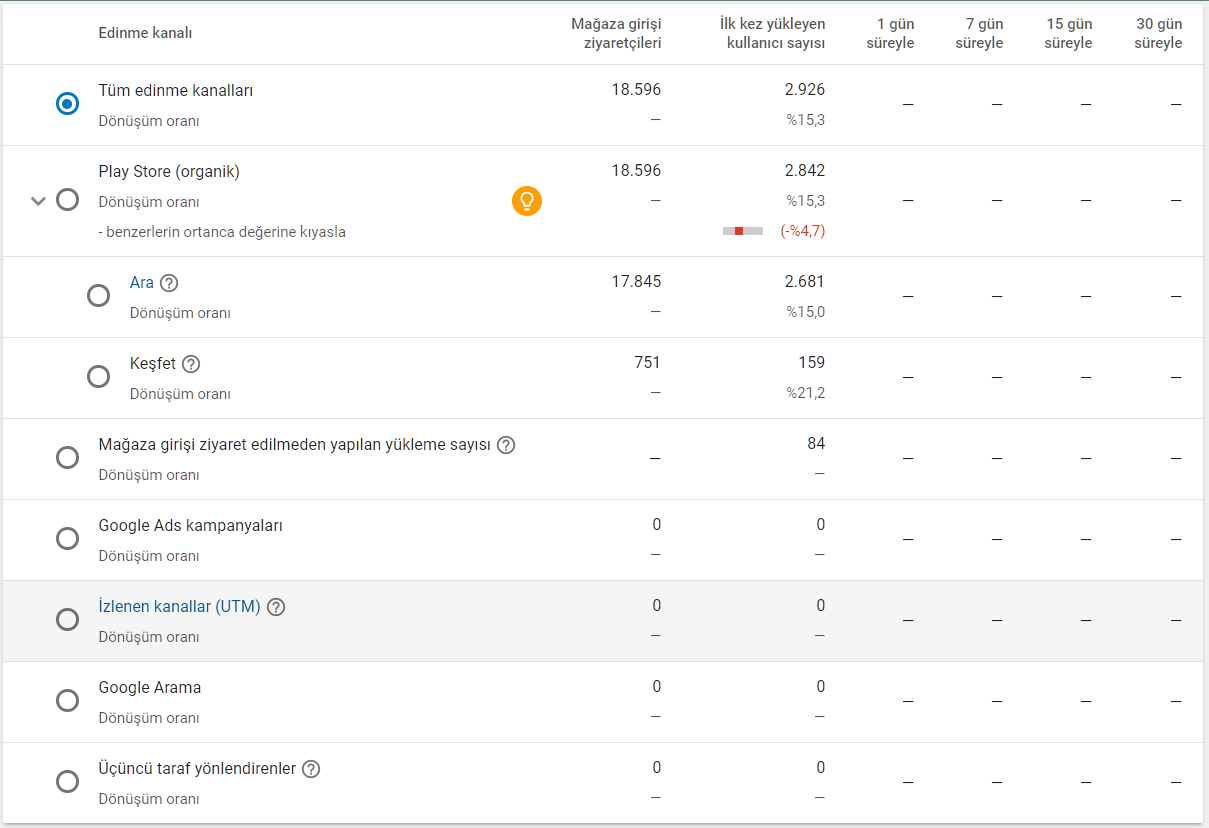
Task: Select İzlenen kanallar (UTM) radio button
Action: pos(67,620)
